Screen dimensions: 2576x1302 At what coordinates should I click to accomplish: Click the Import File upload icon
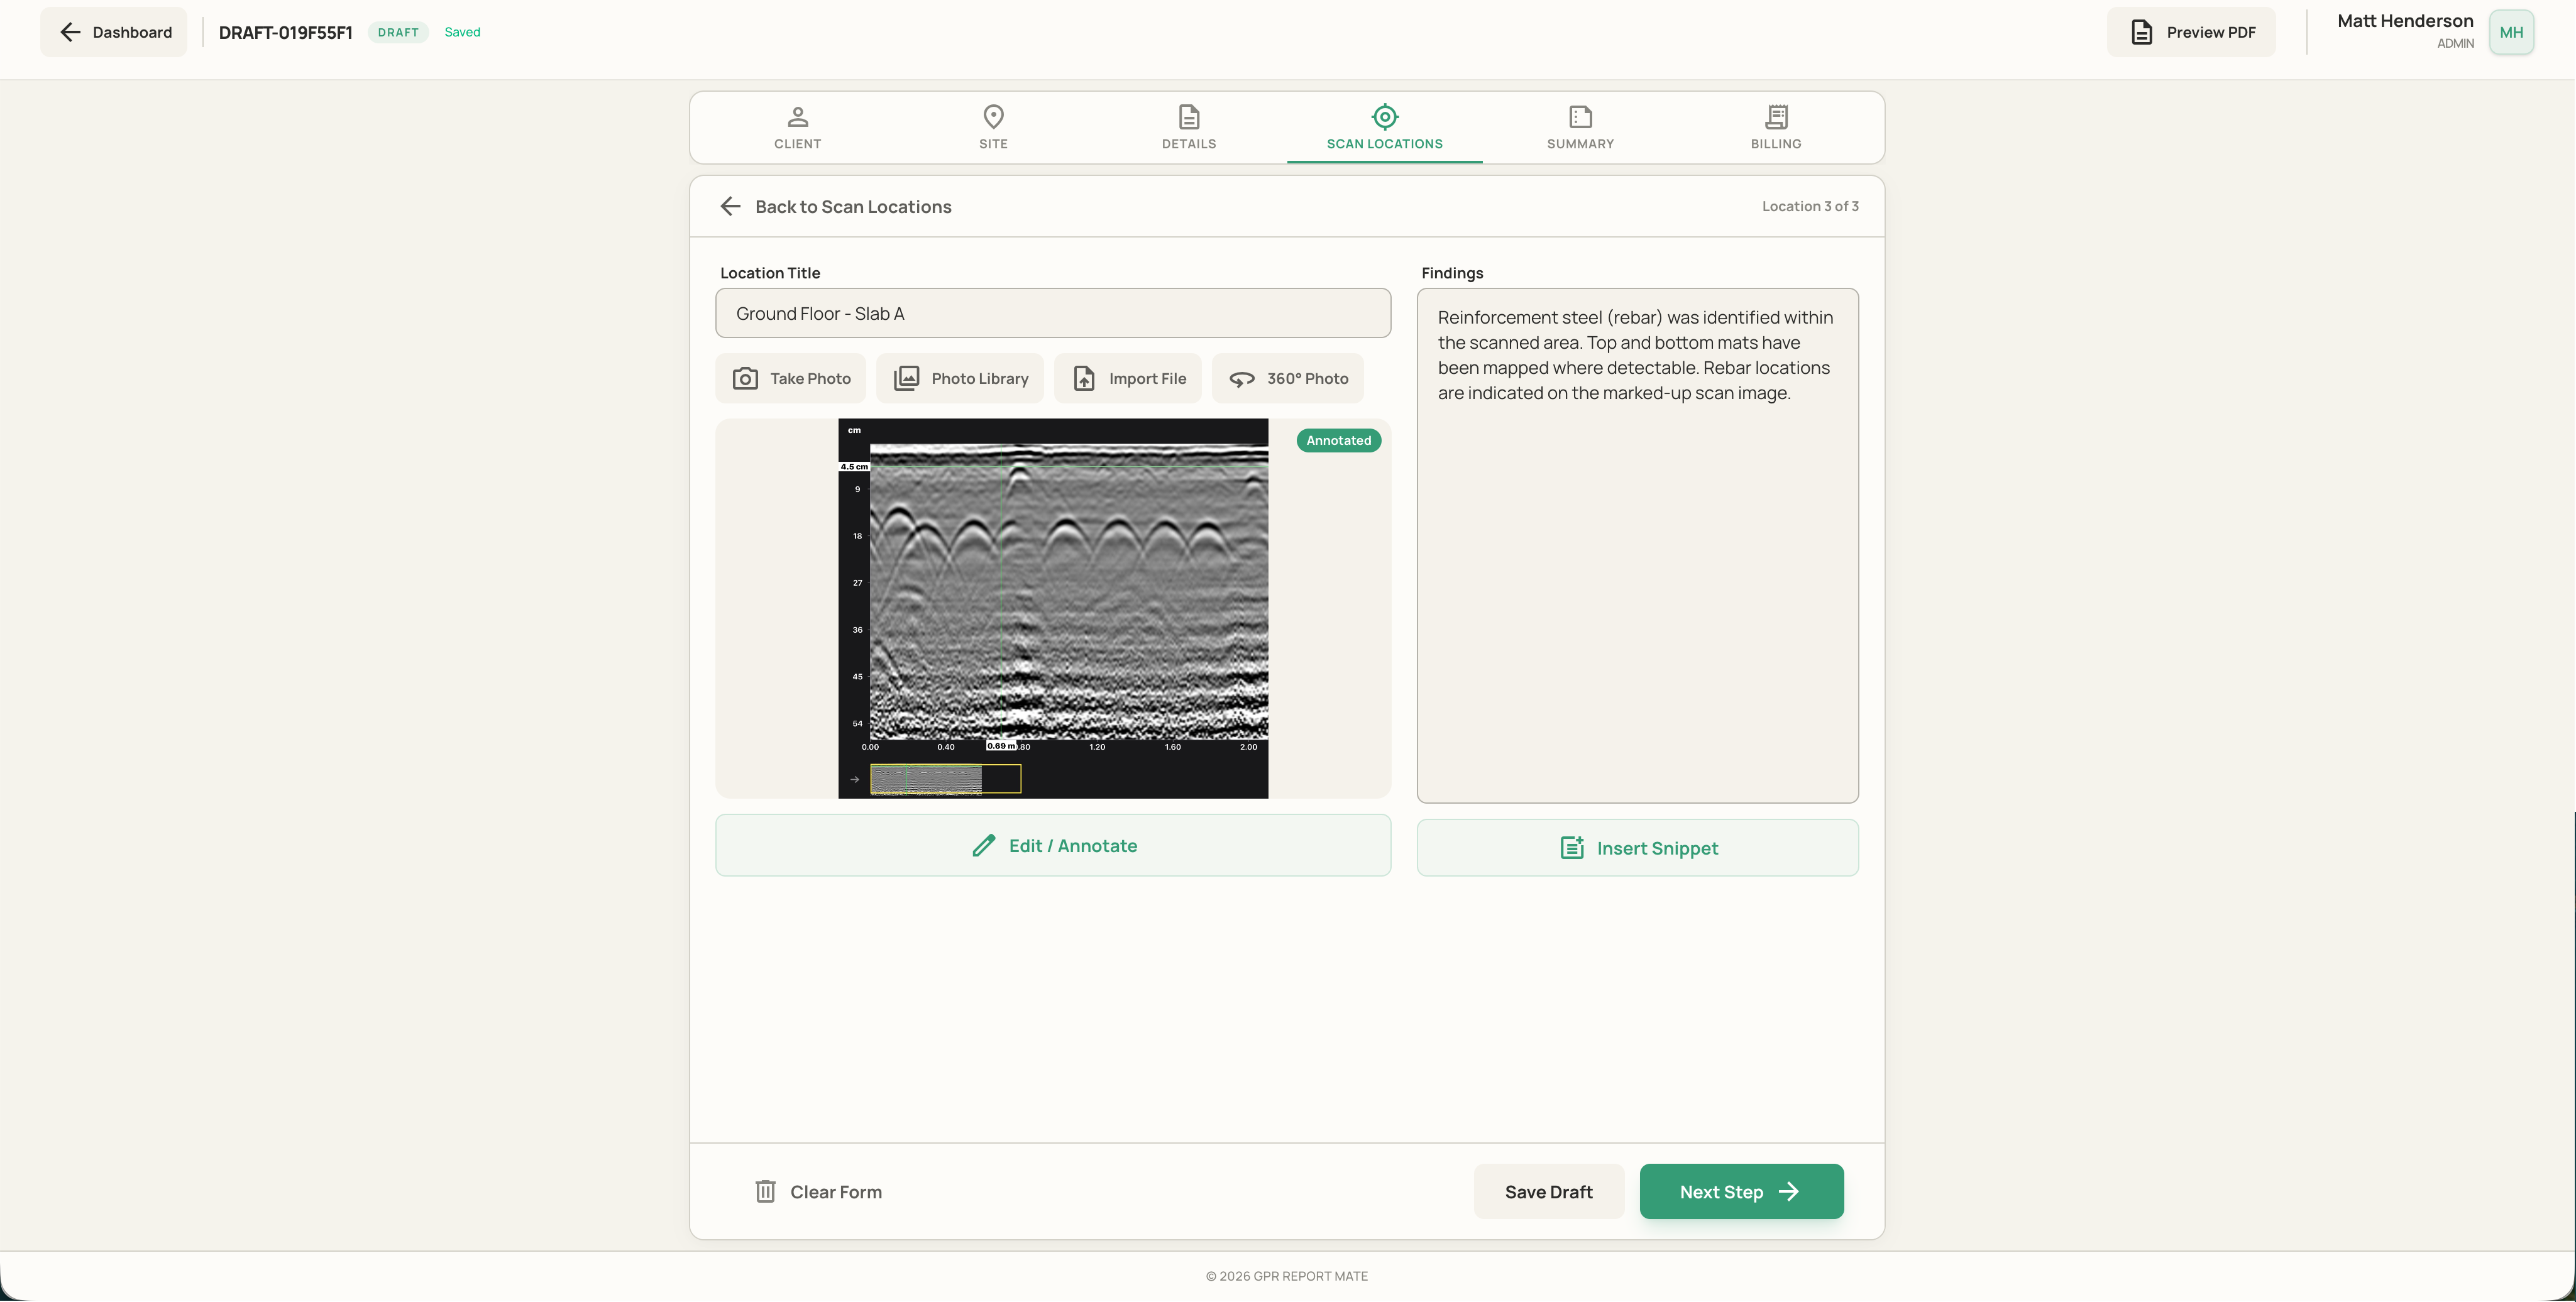click(1084, 378)
